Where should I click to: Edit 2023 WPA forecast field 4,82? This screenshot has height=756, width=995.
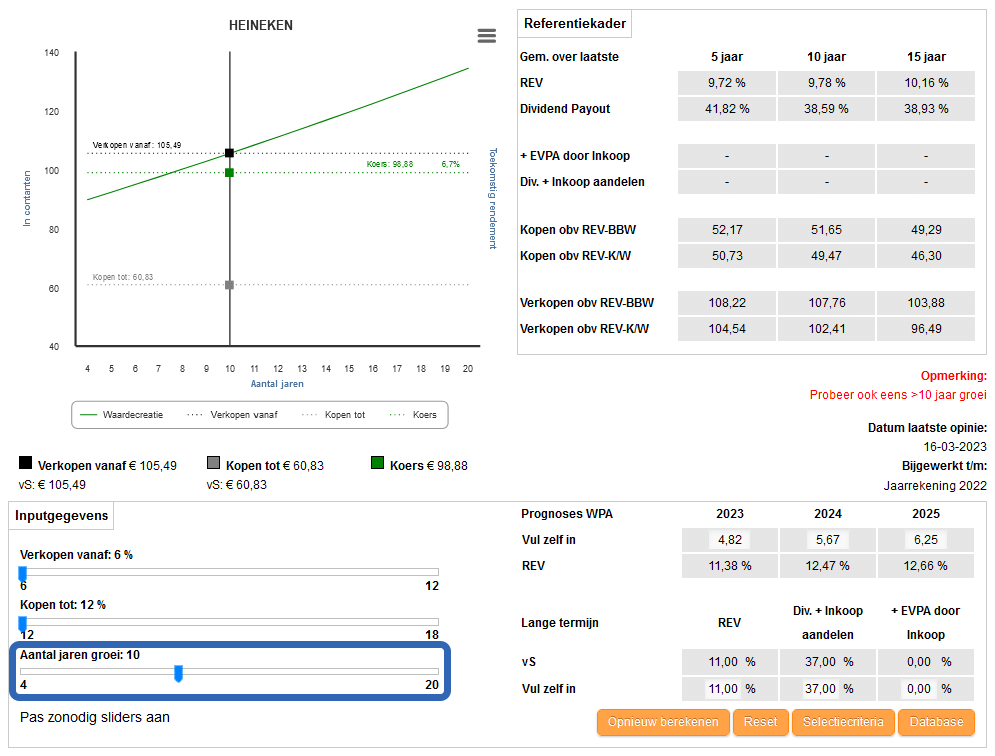(x=730, y=540)
